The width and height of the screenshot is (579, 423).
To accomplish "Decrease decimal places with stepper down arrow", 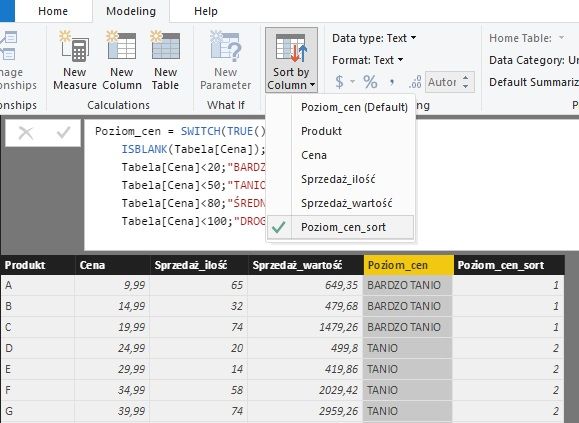I will [466, 86].
